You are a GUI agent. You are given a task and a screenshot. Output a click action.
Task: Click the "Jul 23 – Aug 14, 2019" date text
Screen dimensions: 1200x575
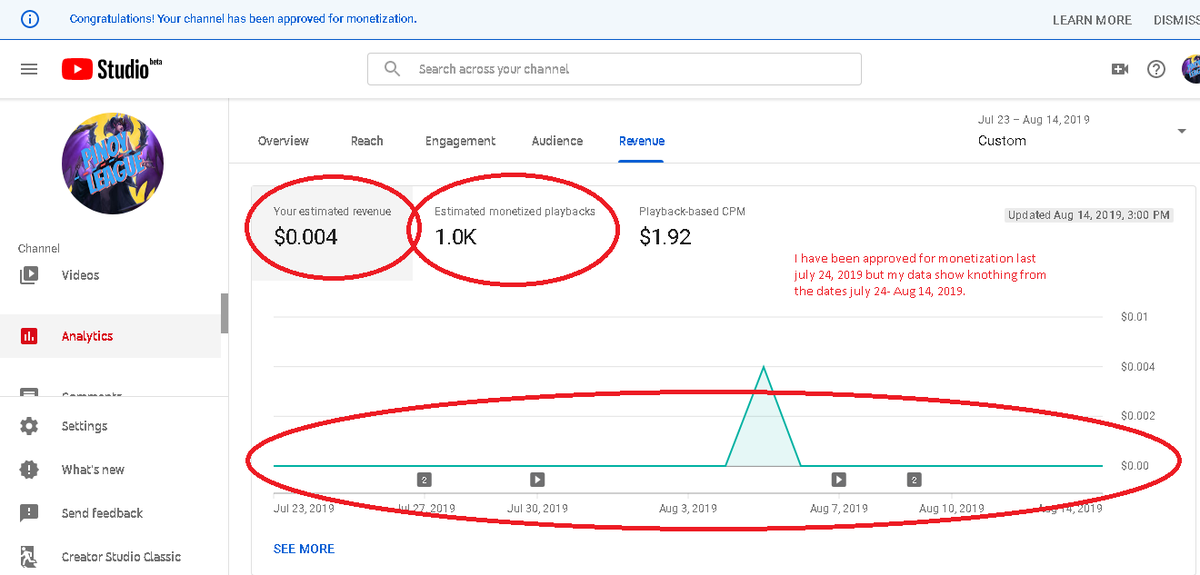pos(1034,120)
